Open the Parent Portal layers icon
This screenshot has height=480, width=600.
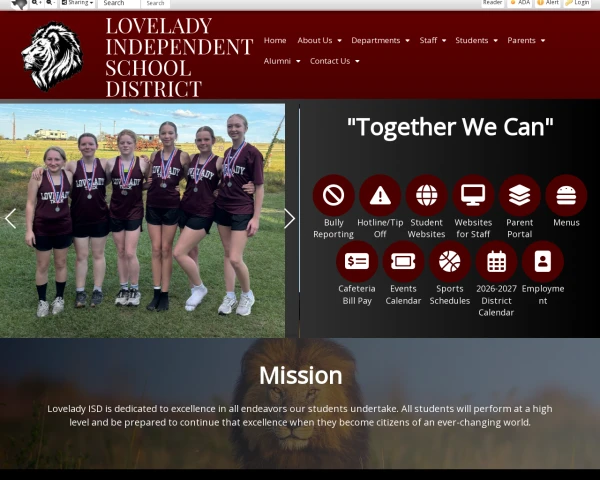[x=520, y=195]
